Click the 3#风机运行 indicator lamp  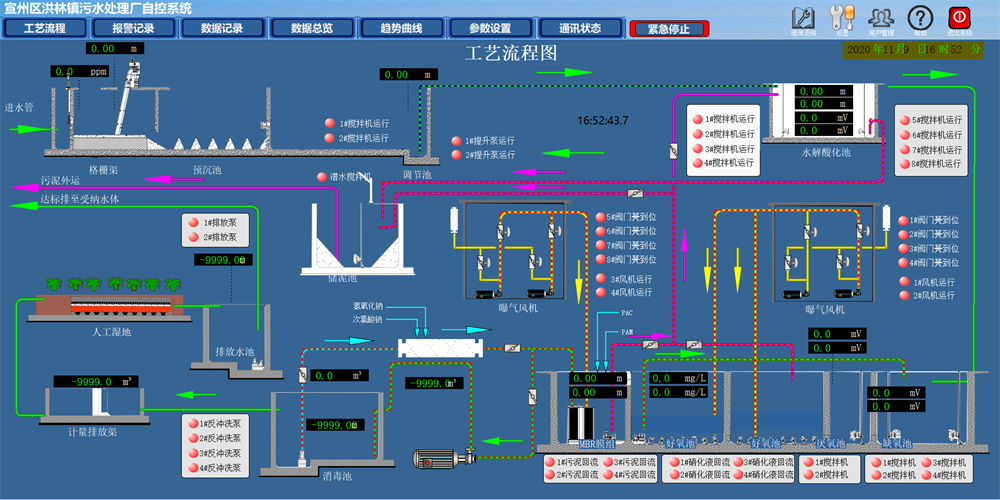pos(600,278)
